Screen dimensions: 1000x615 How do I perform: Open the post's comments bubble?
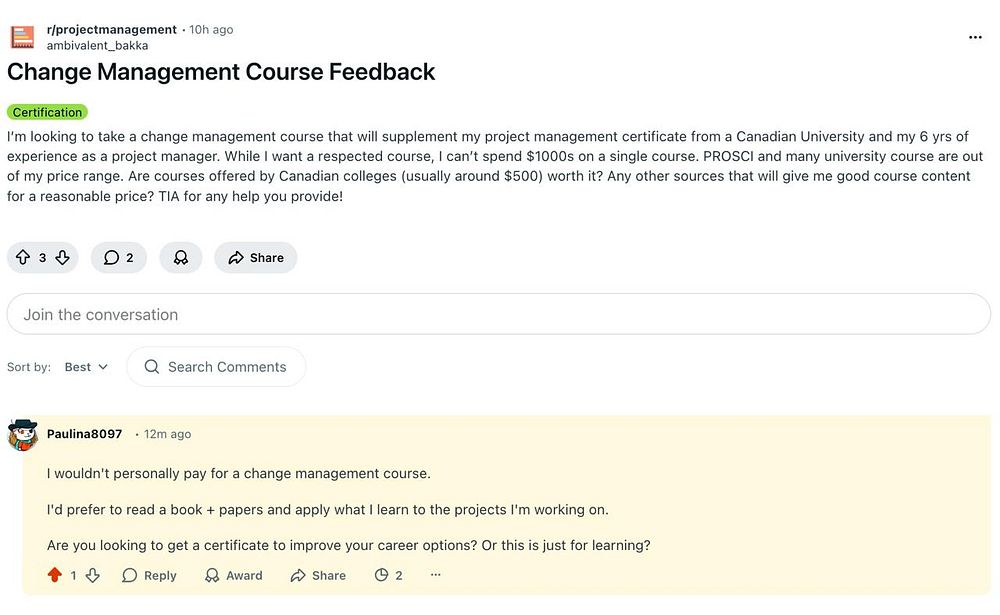click(119, 258)
